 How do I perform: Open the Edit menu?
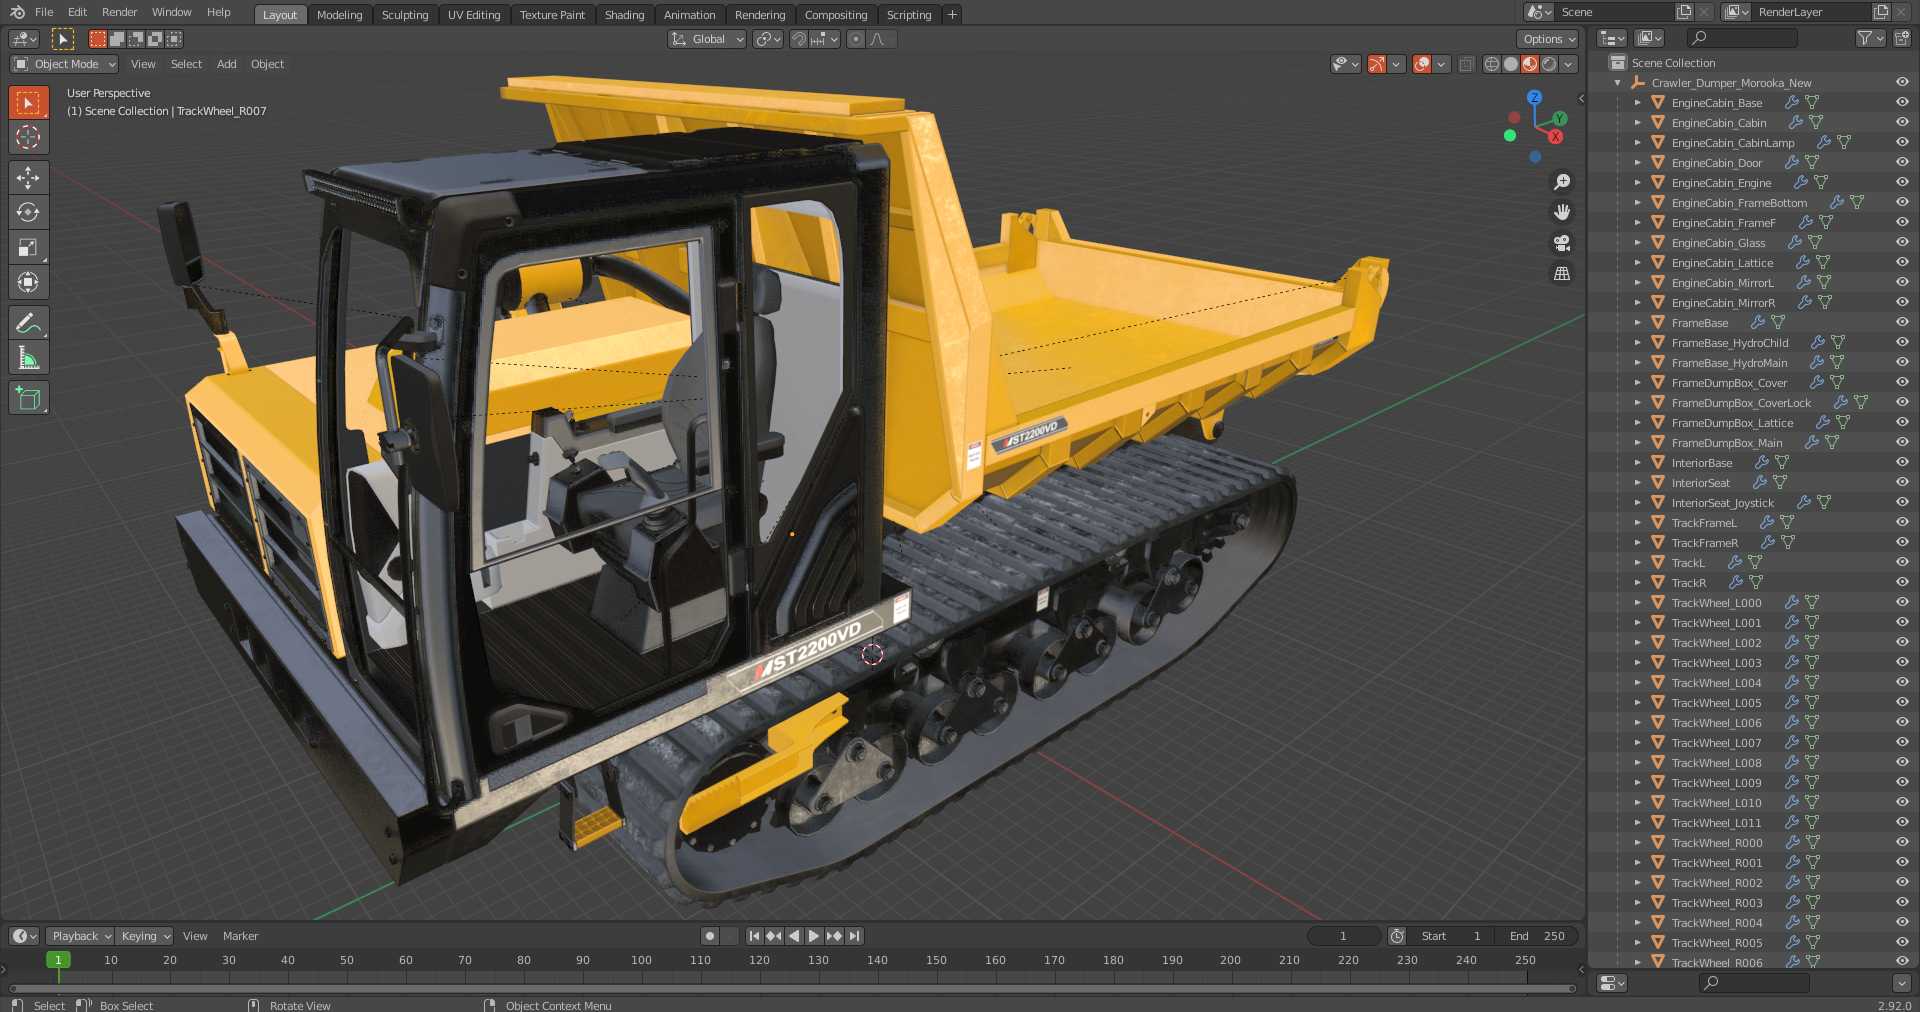[77, 12]
